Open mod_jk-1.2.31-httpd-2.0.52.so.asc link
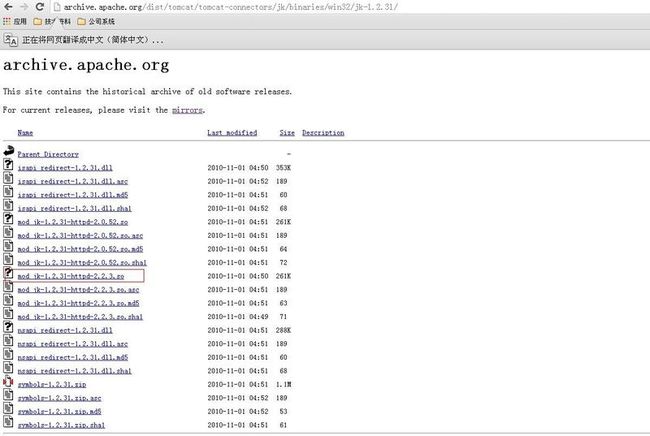 80,235
